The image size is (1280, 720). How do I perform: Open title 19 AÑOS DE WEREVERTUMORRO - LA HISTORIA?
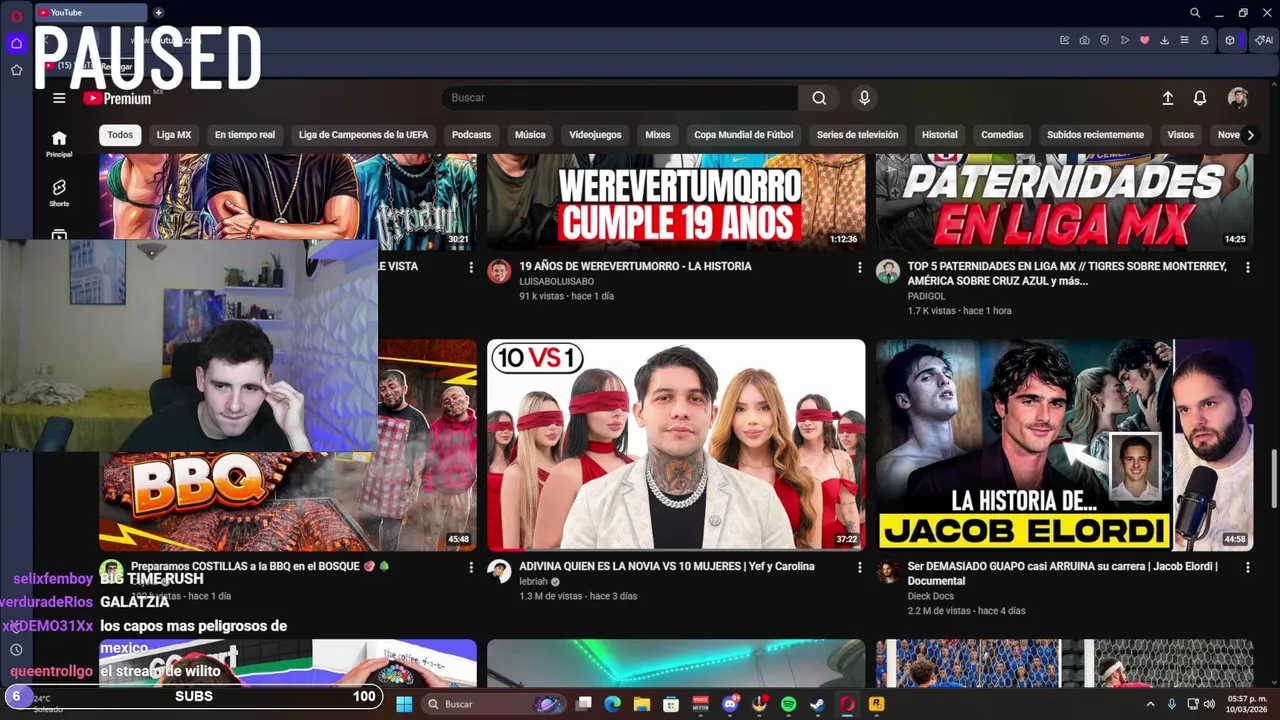[x=635, y=266]
